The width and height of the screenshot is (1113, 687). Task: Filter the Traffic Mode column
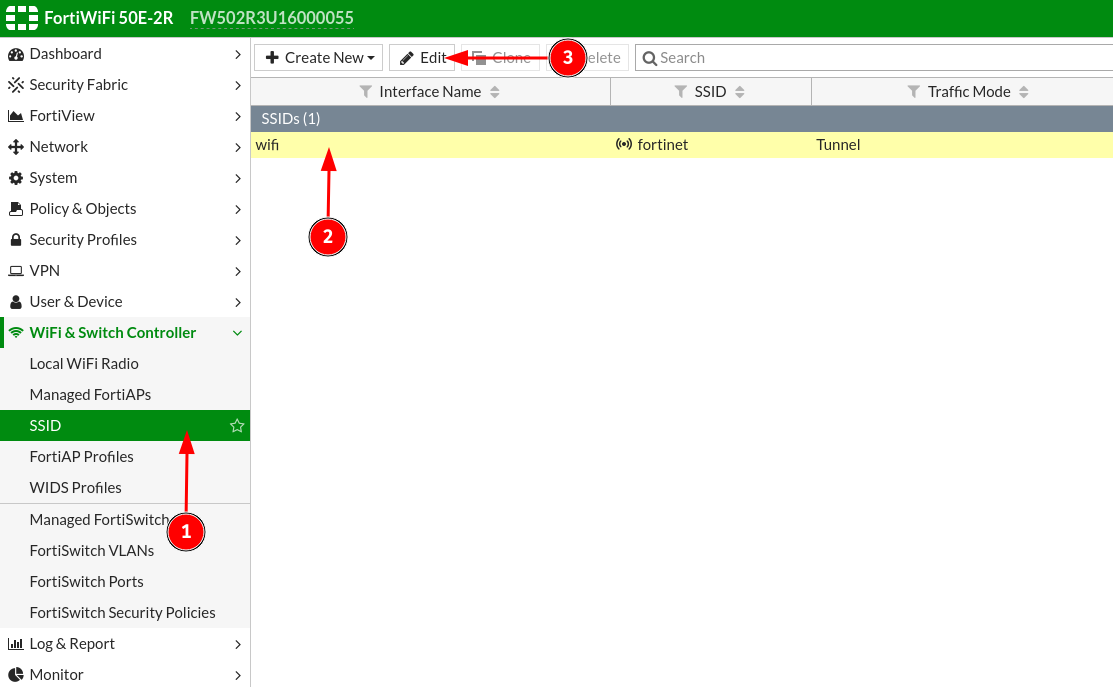913,92
